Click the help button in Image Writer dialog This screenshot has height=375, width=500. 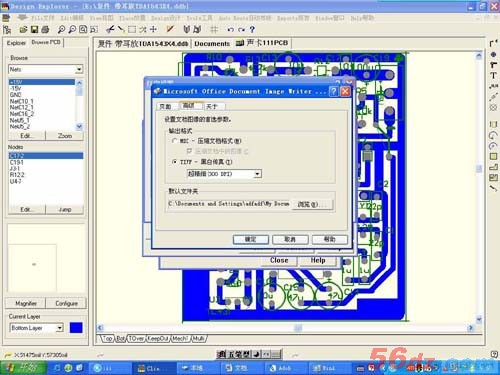[x=329, y=239]
